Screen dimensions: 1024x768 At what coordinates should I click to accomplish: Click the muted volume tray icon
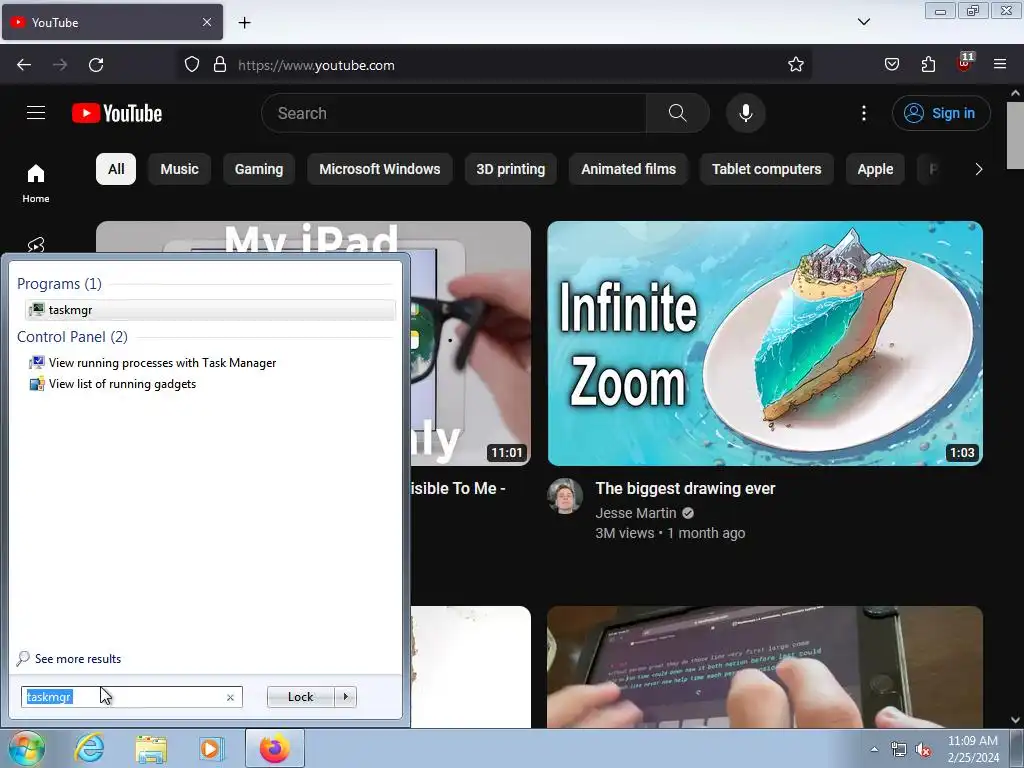(x=923, y=750)
